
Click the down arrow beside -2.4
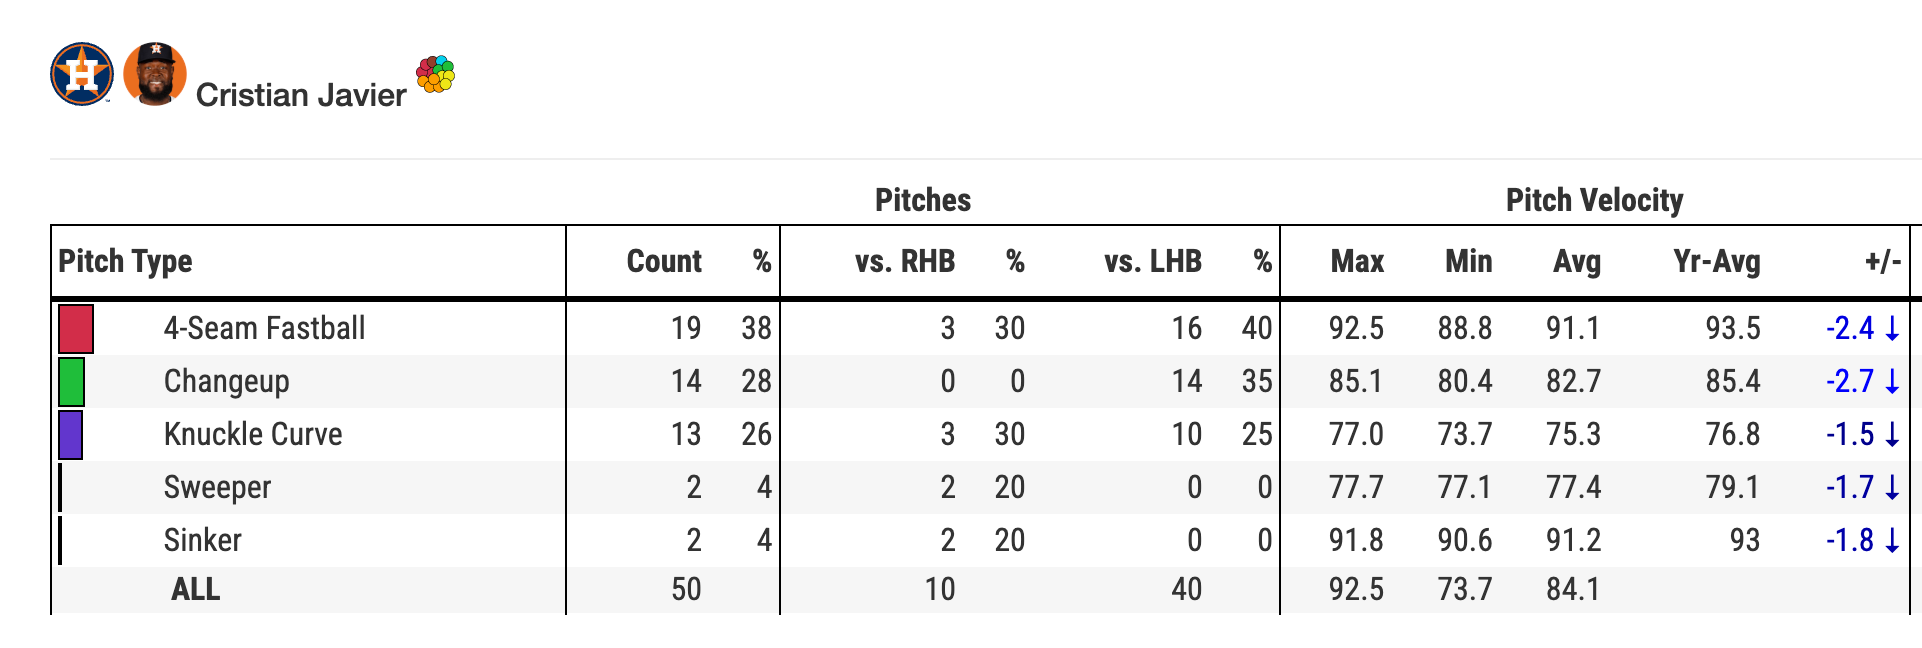(1892, 329)
